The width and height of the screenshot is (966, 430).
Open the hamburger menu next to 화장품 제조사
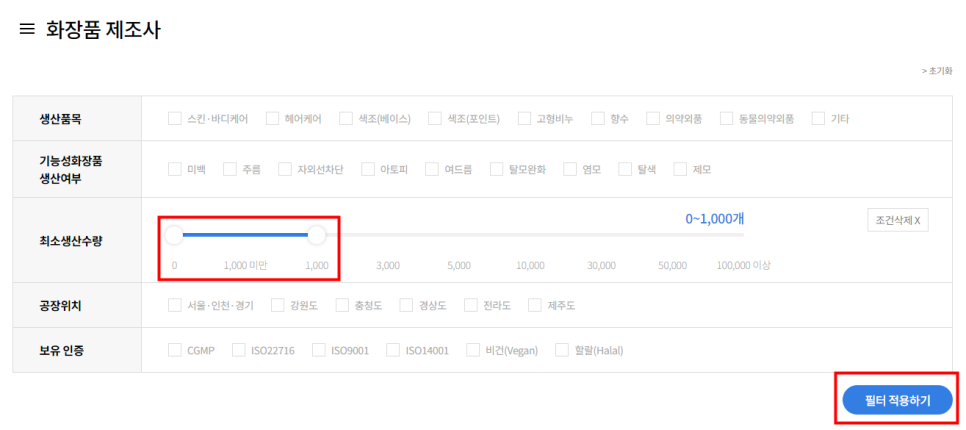pos(27,30)
